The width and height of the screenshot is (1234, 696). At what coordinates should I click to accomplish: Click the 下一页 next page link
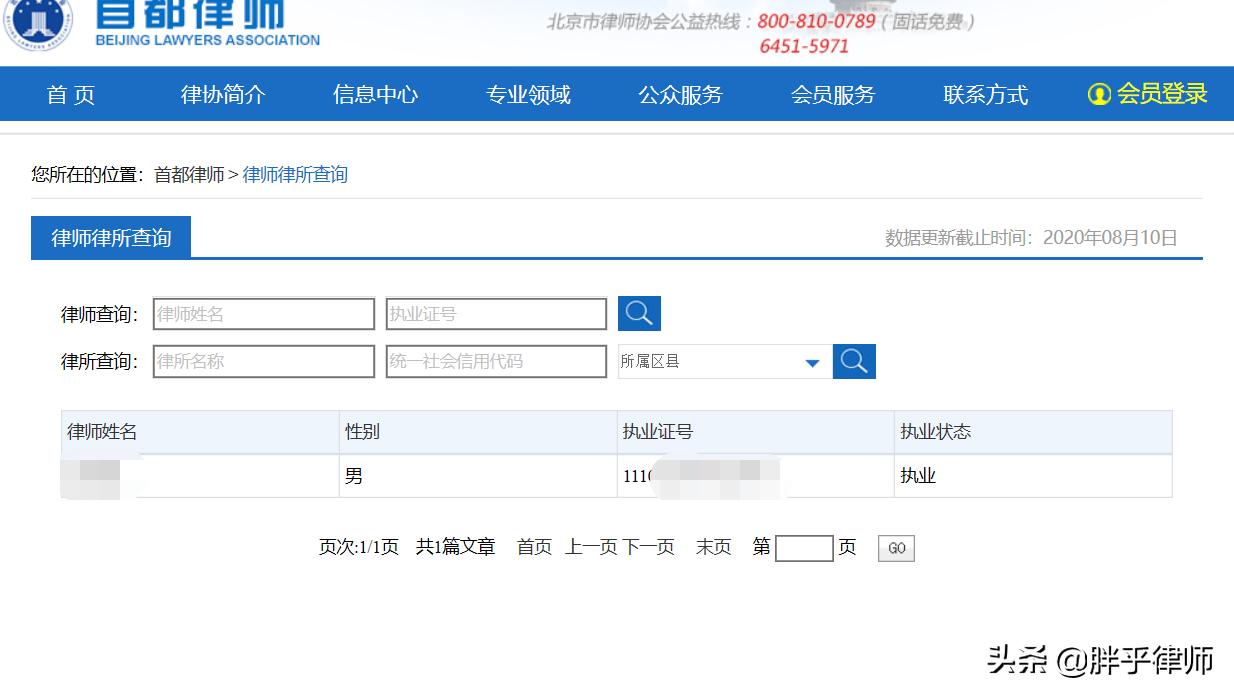[x=655, y=547]
